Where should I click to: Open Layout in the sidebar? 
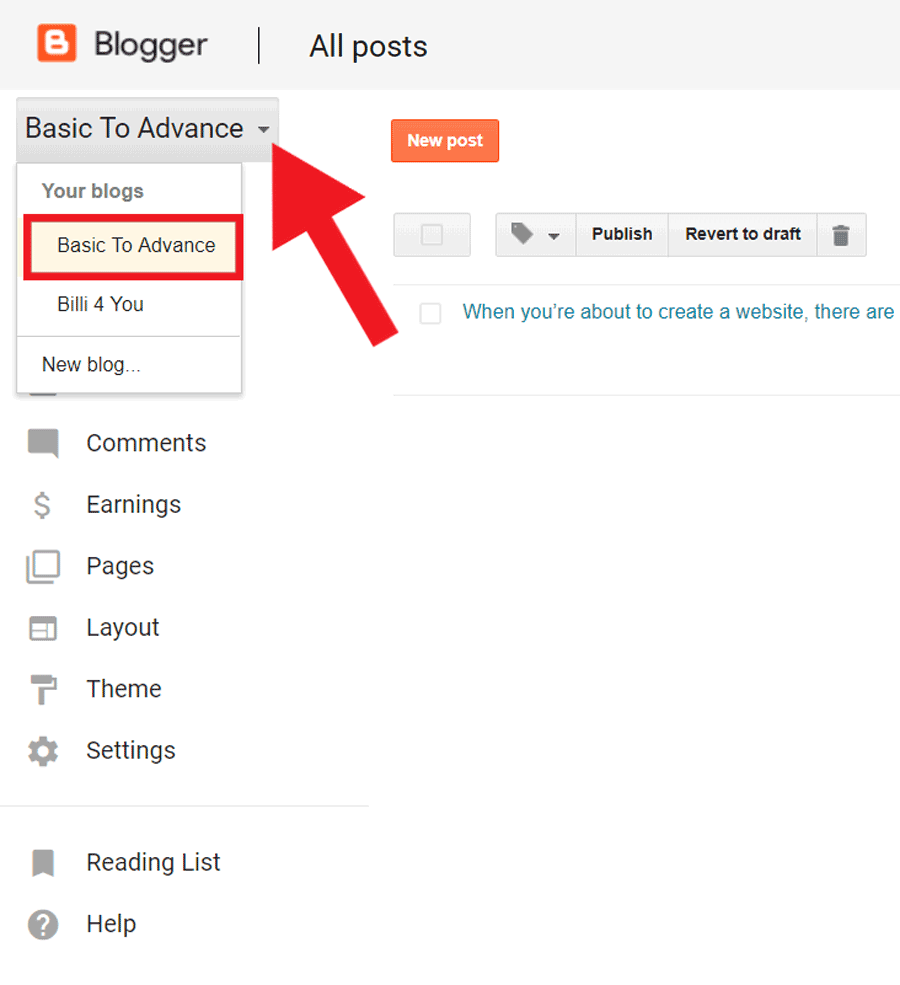(122, 628)
